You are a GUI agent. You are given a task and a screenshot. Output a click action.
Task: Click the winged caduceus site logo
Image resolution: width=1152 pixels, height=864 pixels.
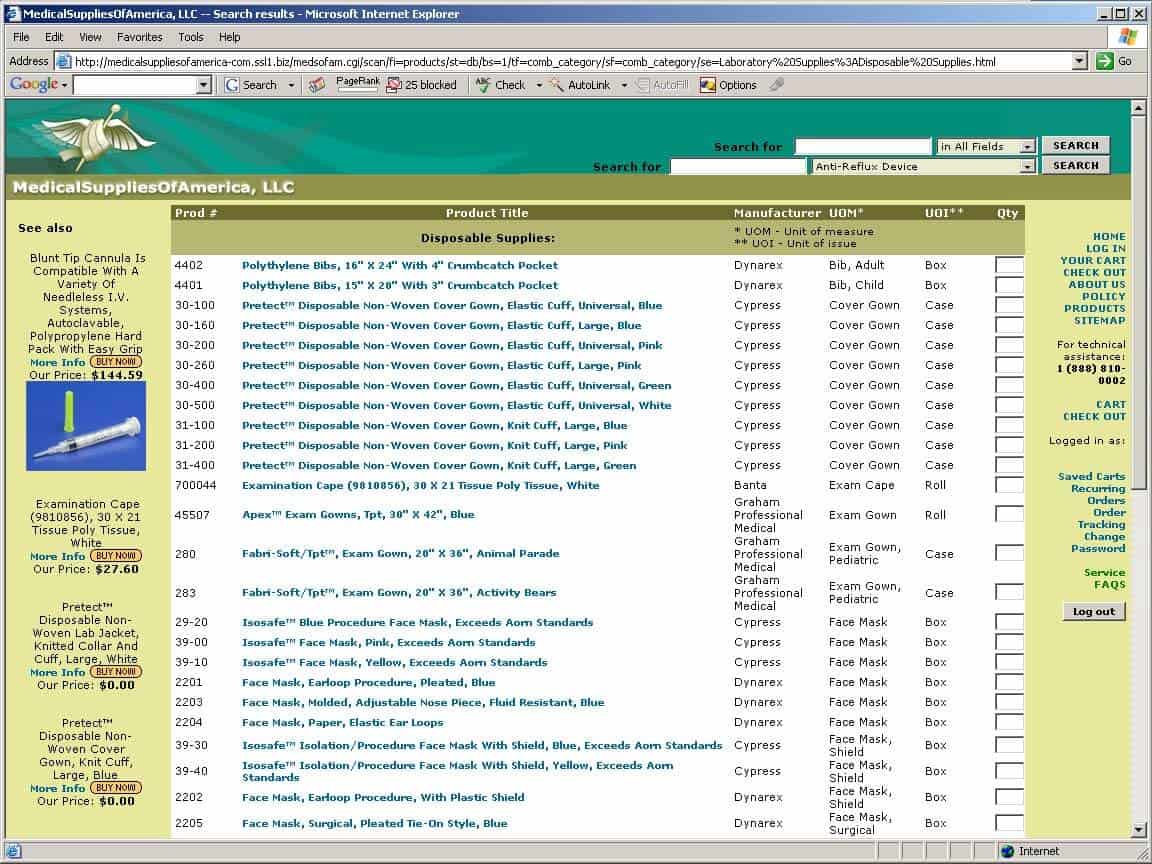click(98, 137)
